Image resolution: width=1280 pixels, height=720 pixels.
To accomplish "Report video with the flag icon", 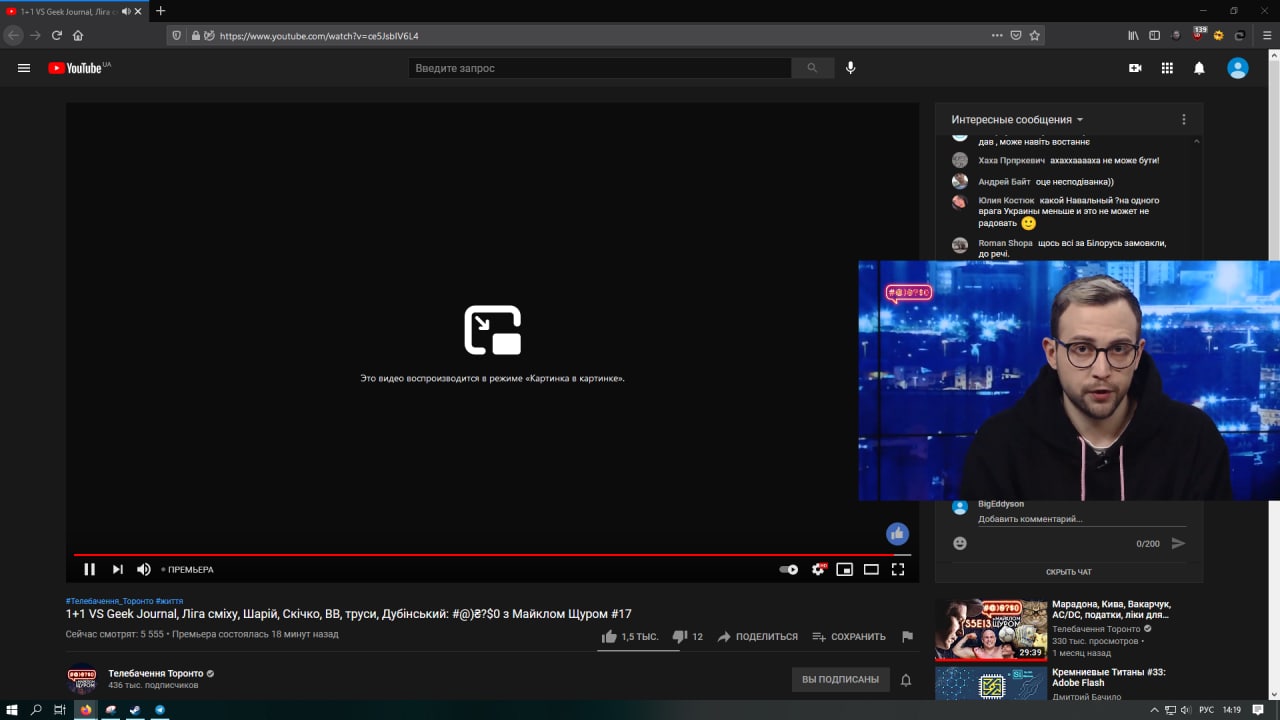I will tap(907, 636).
